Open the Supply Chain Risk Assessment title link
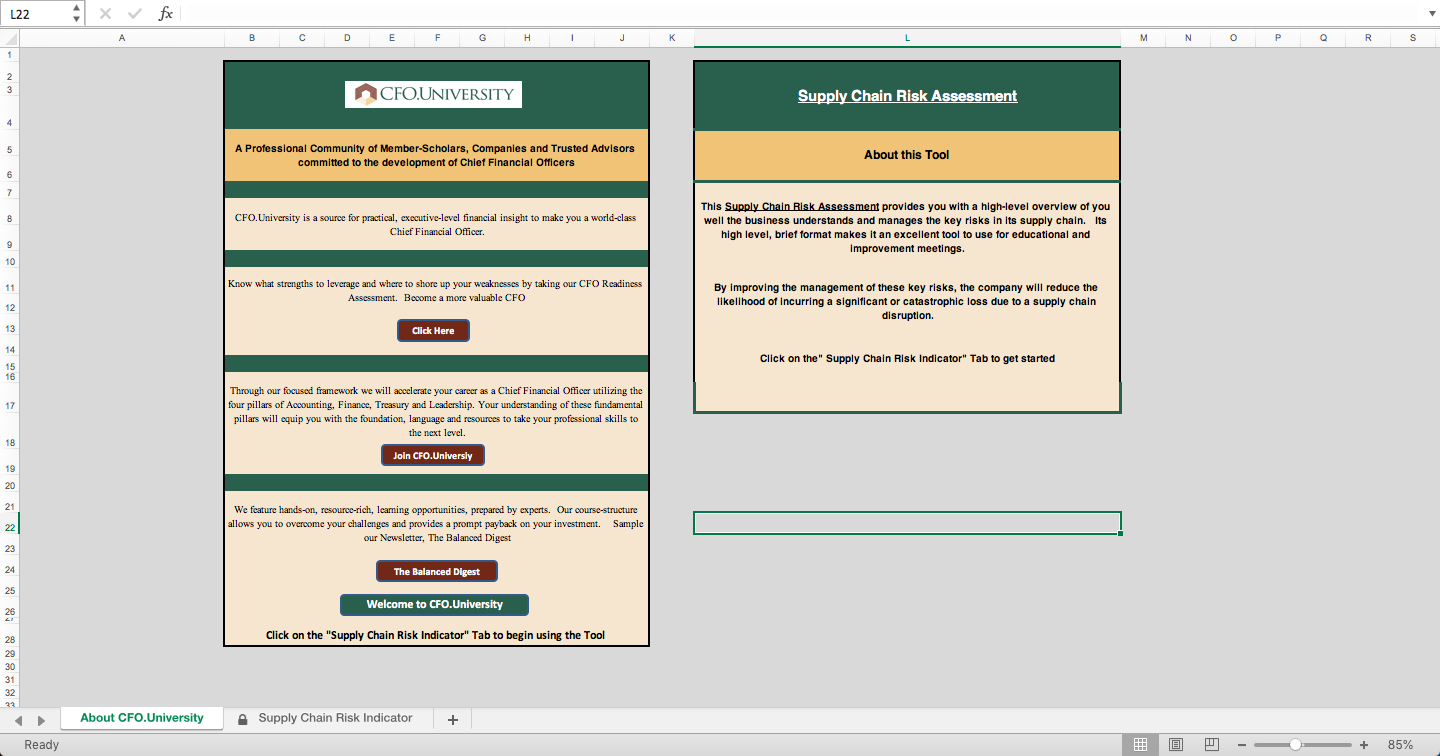This screenshot has height=756, width=1440. (x=907, y=96)
